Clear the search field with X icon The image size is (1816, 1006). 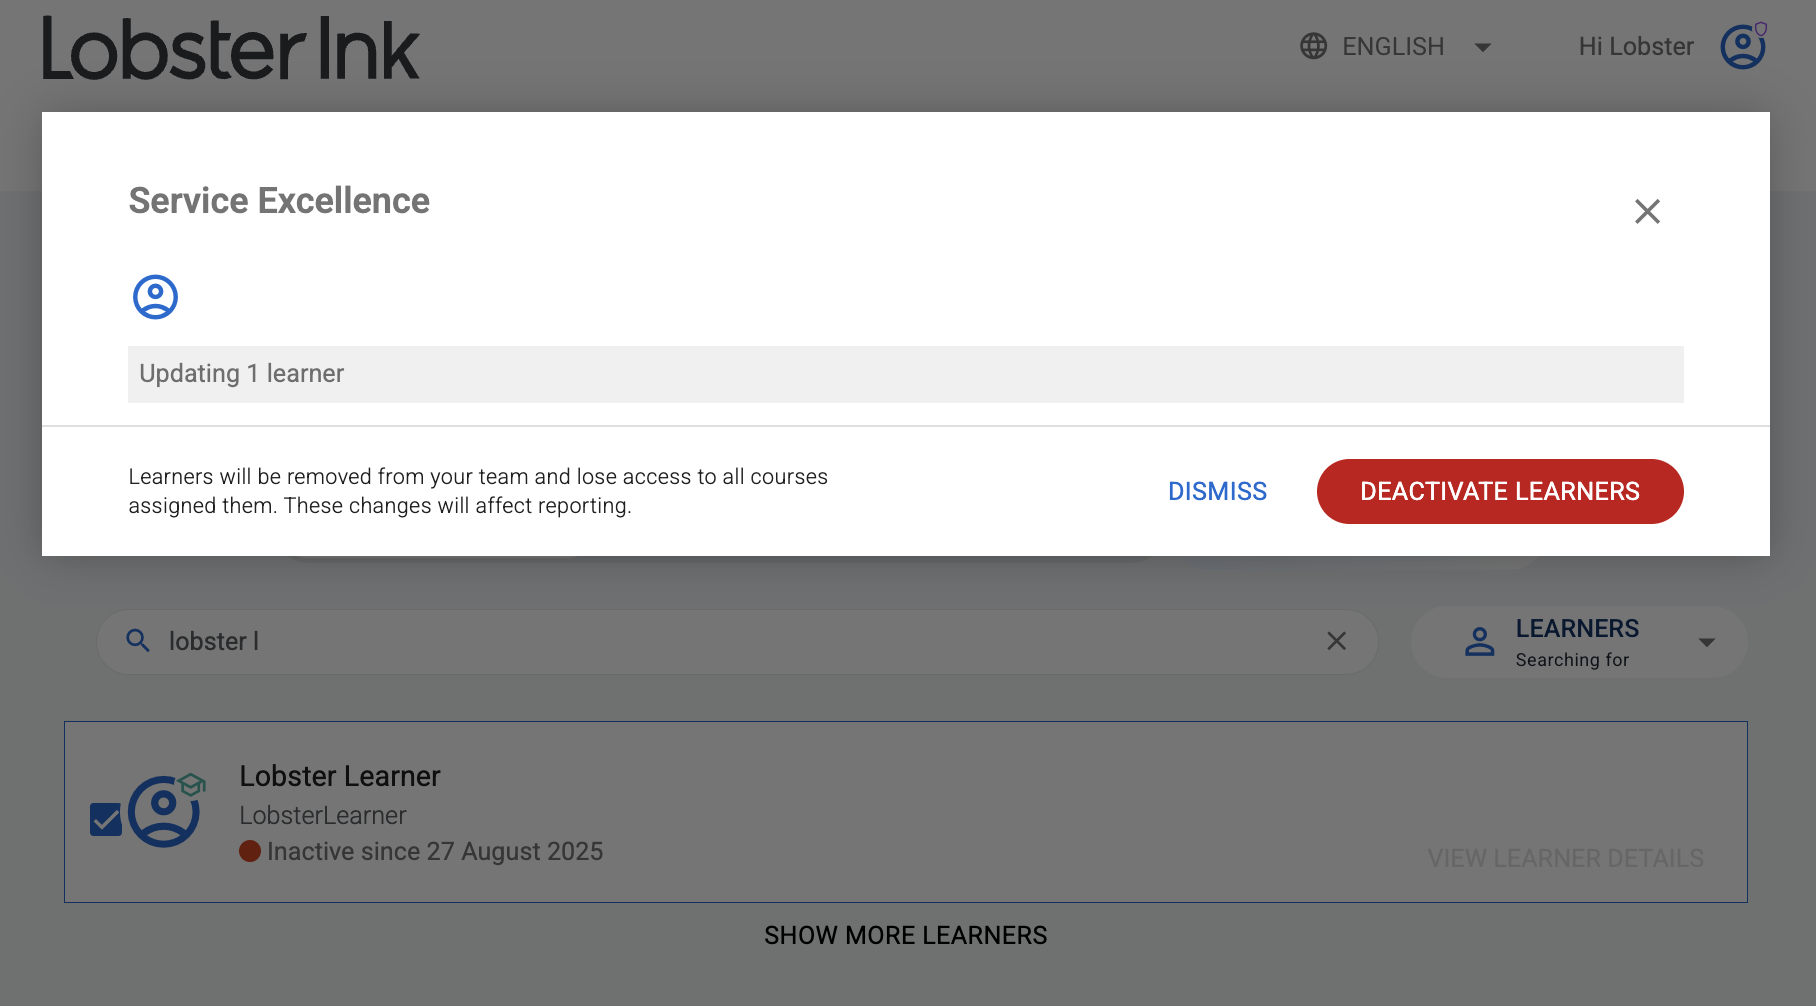[1336, 641]
